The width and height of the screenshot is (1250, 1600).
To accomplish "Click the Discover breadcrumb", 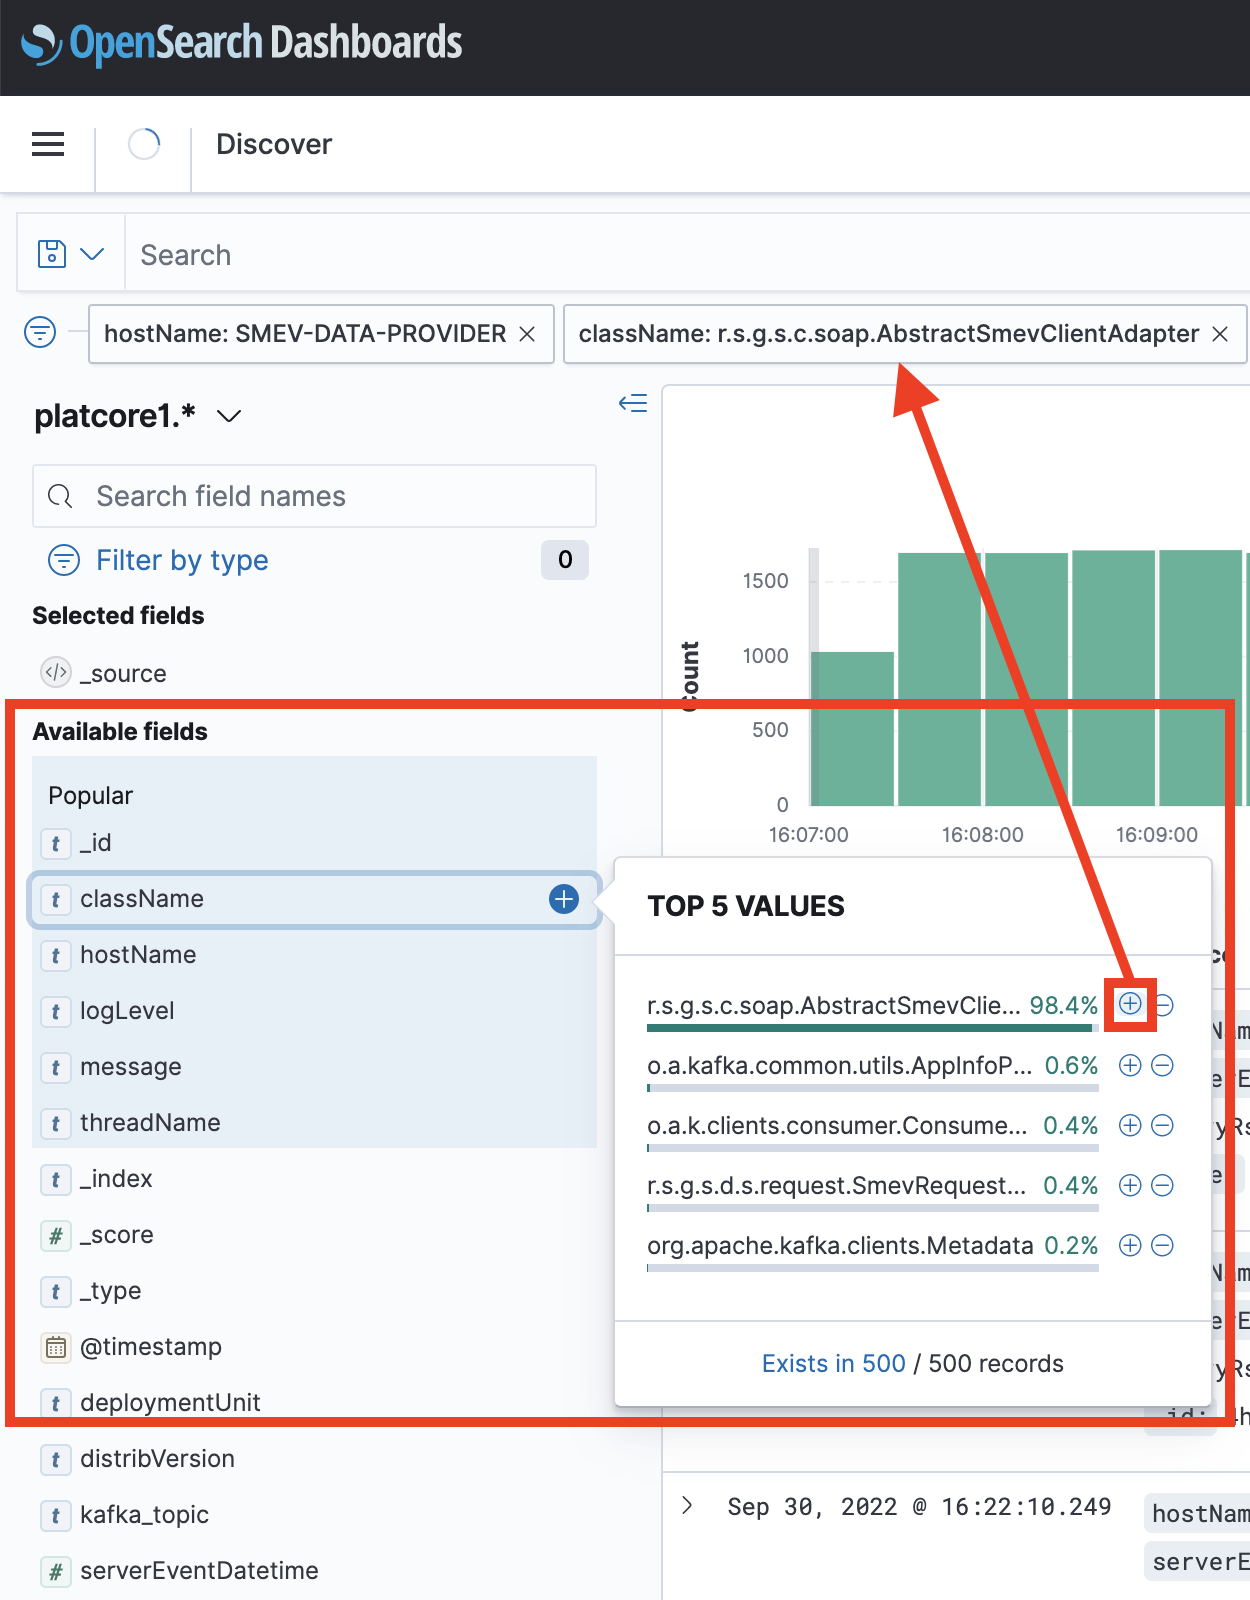I will point(274,144).
